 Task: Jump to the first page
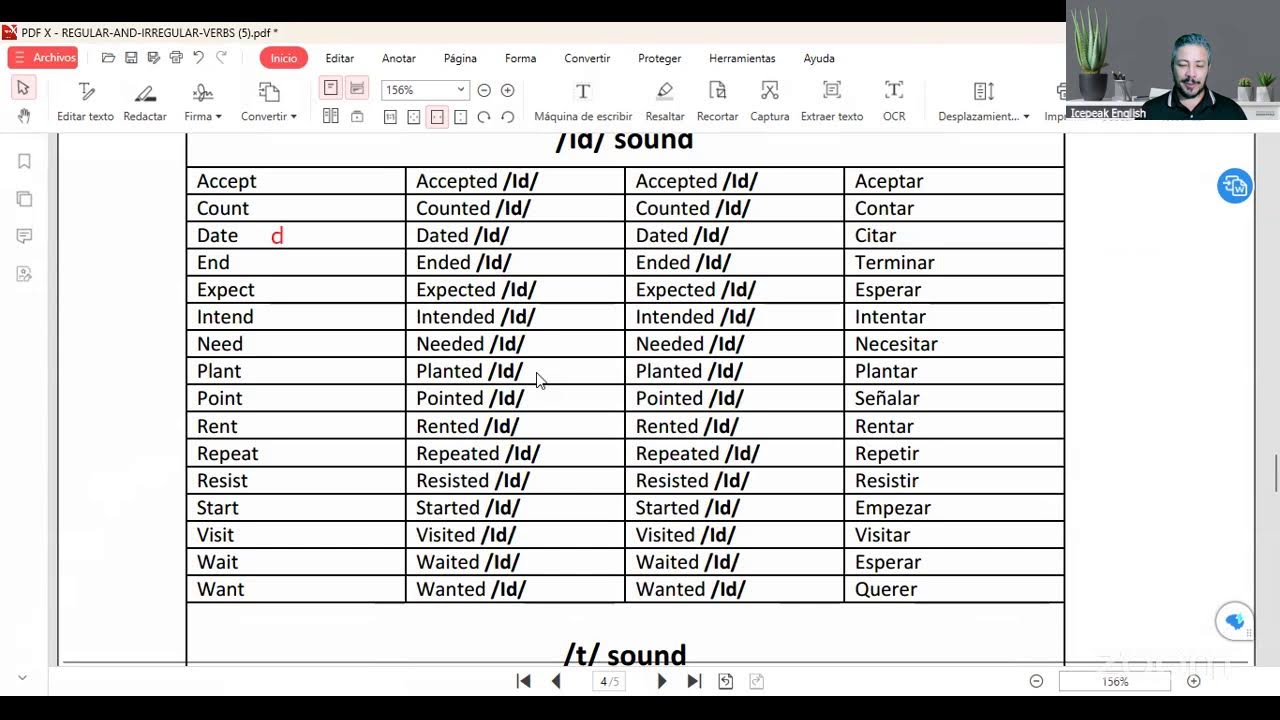click(x=523, y=681)
